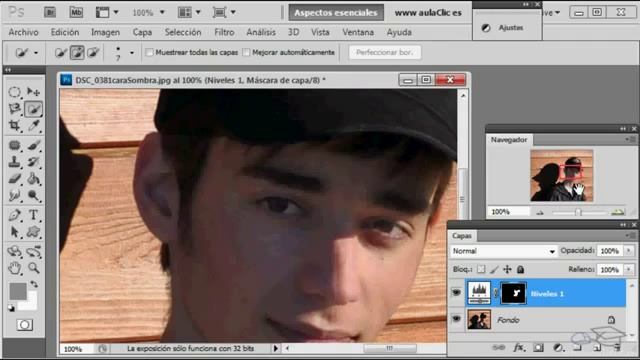Viewport: 640px width, 360px height.
Task: Select the Crop tool
Action: coord(15,126)
